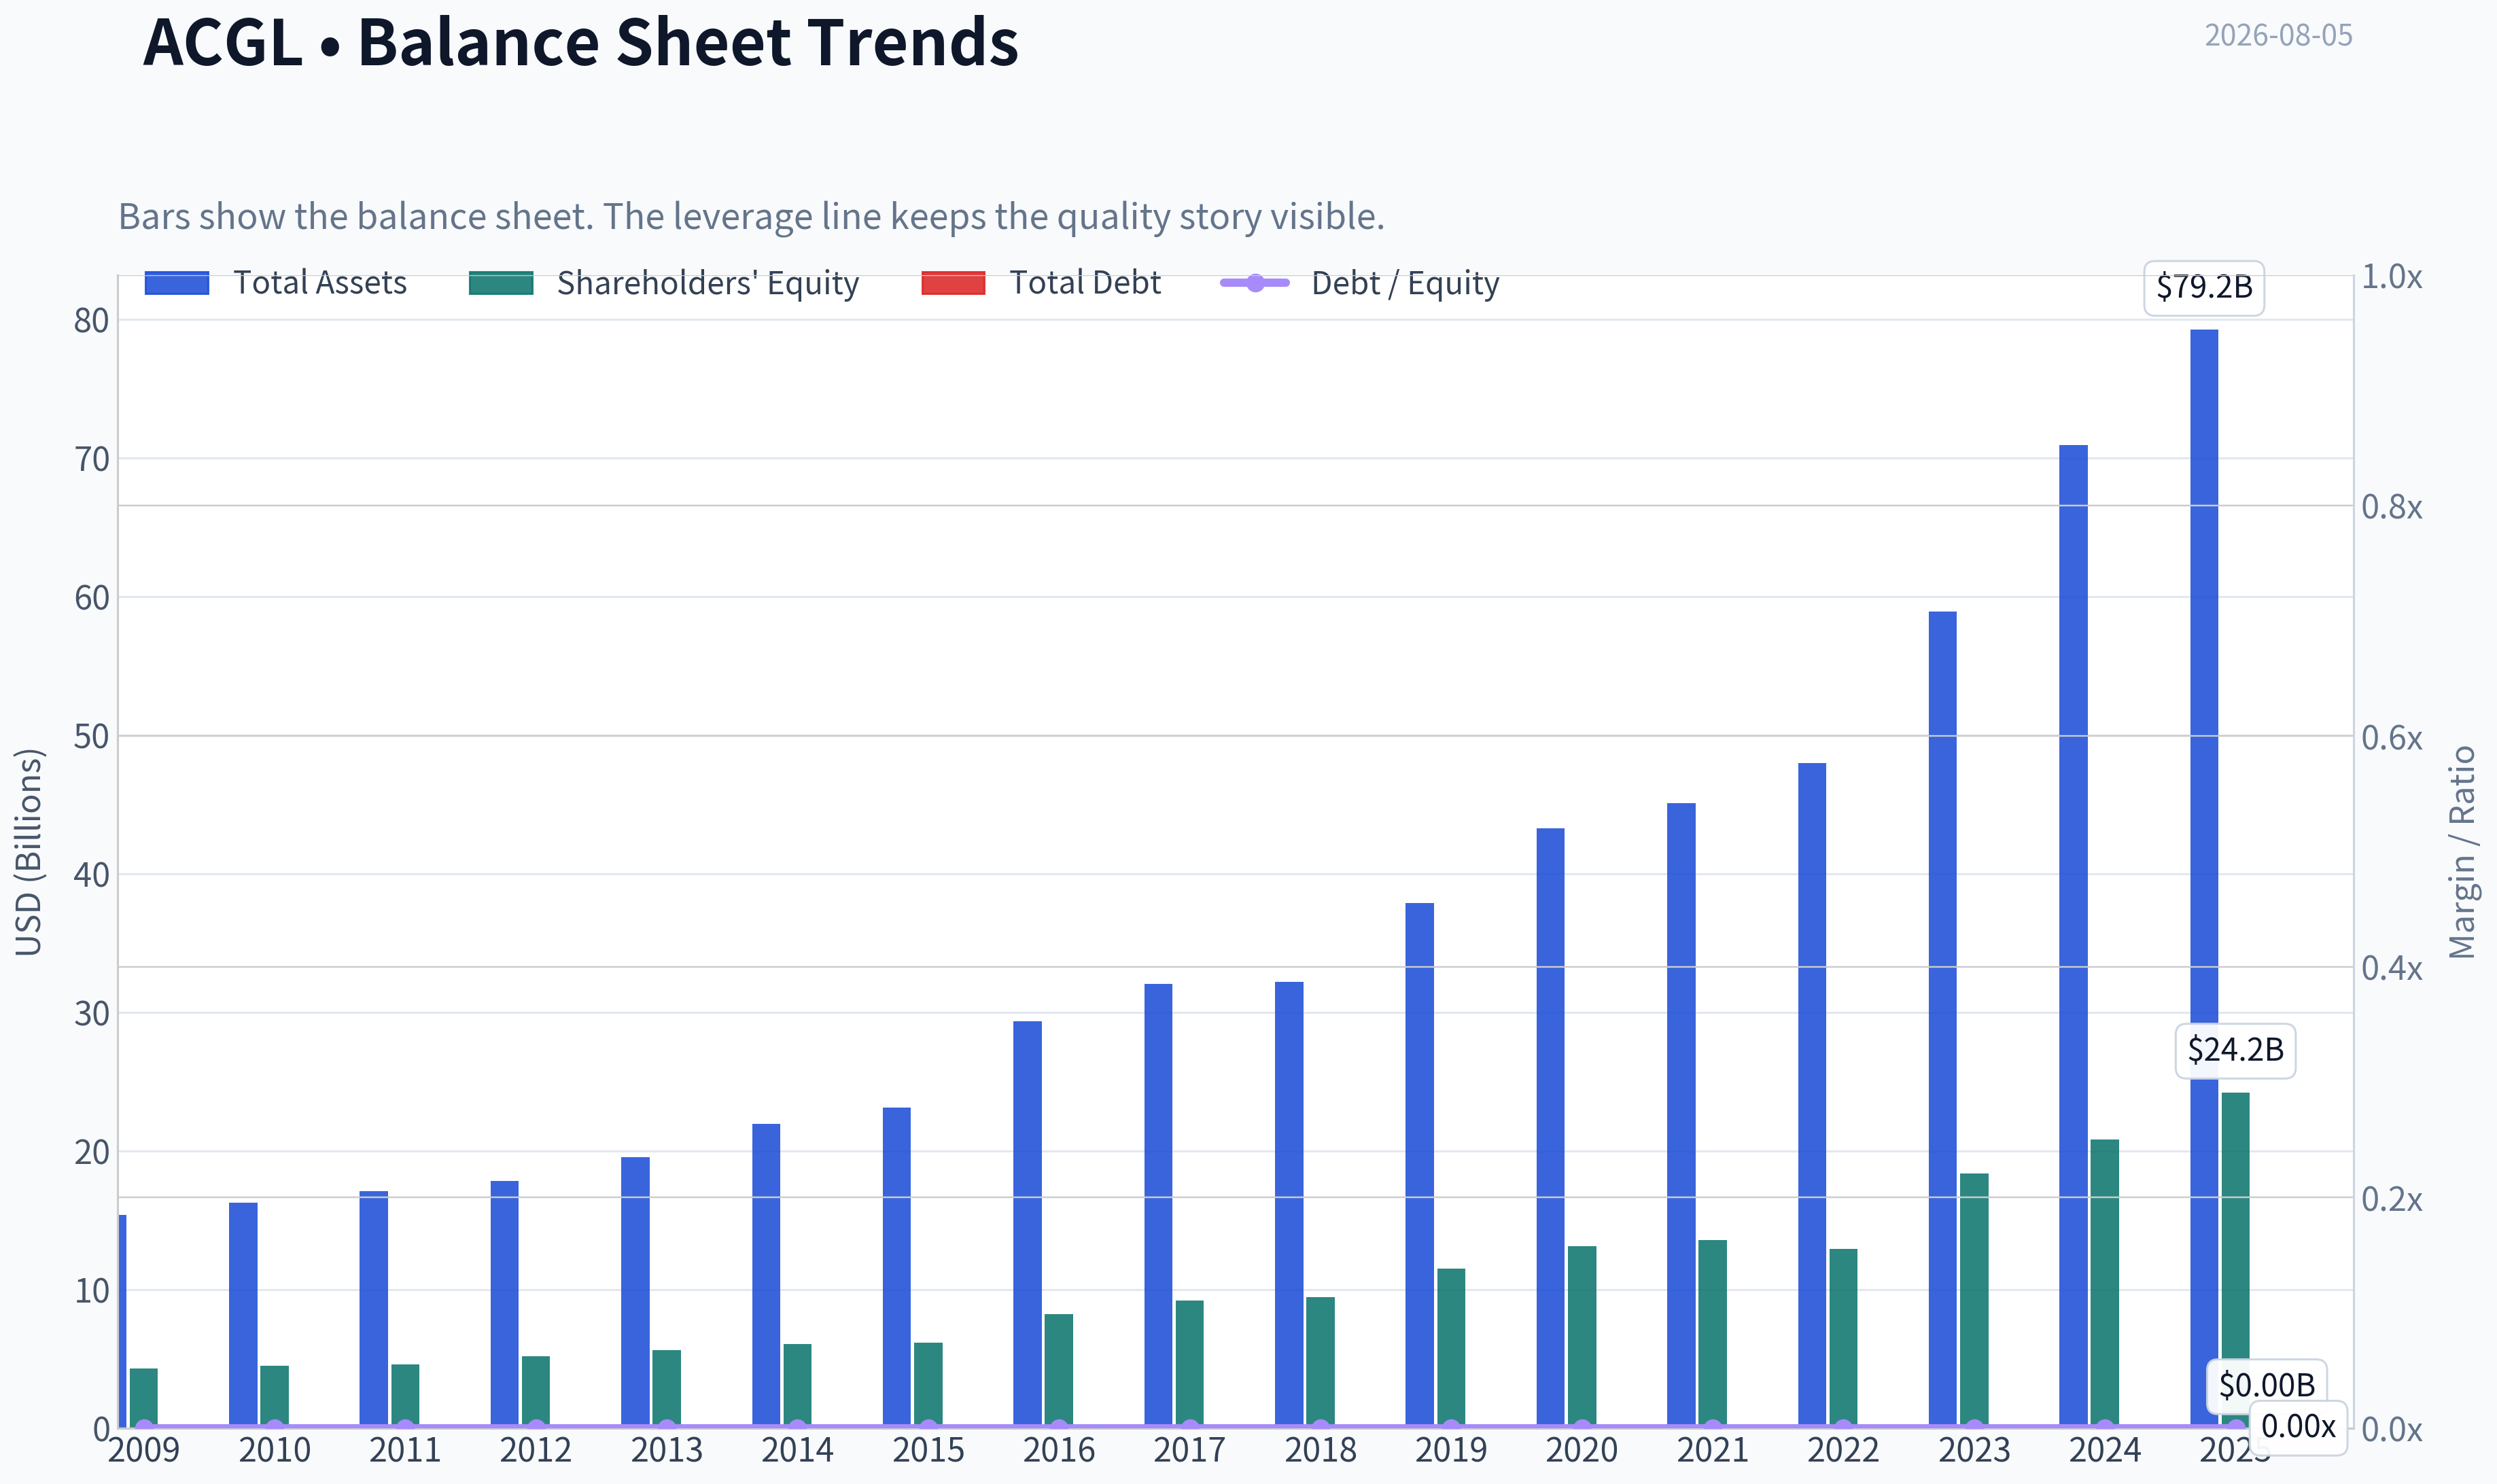Toggle the Debt / Equity legend line

click(1360, 283)
